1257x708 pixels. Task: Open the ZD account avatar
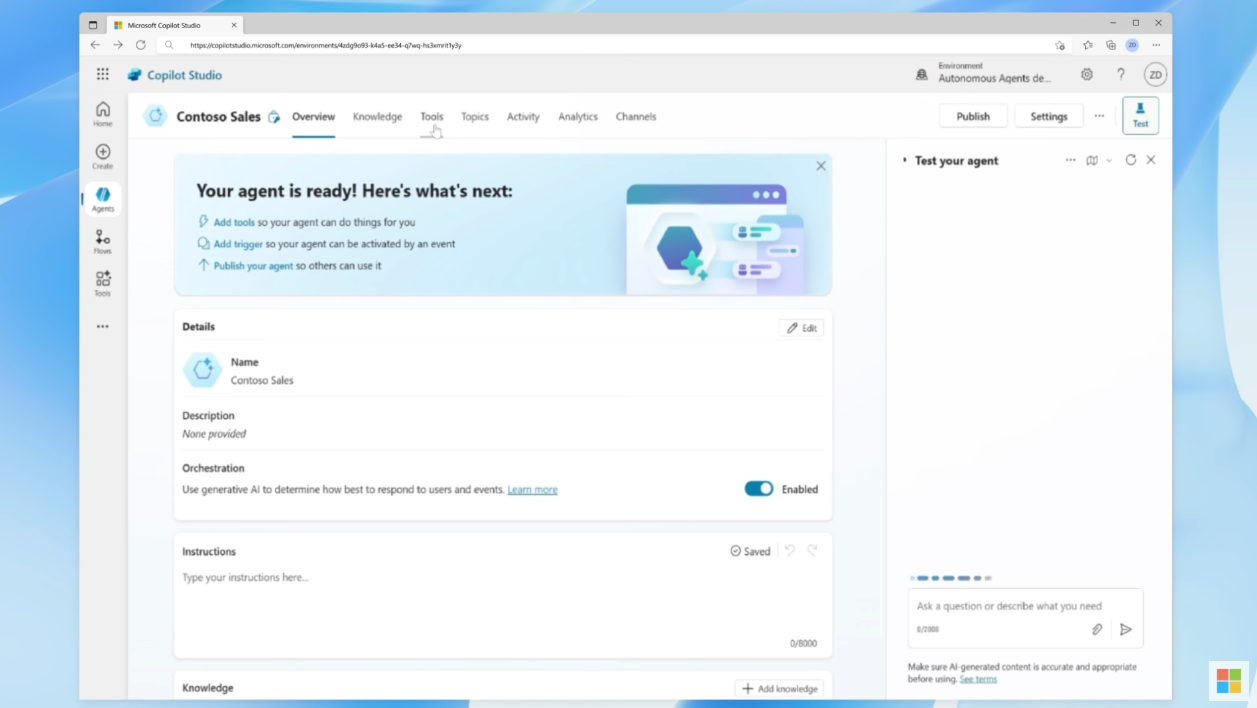[x=1155, y=74]
